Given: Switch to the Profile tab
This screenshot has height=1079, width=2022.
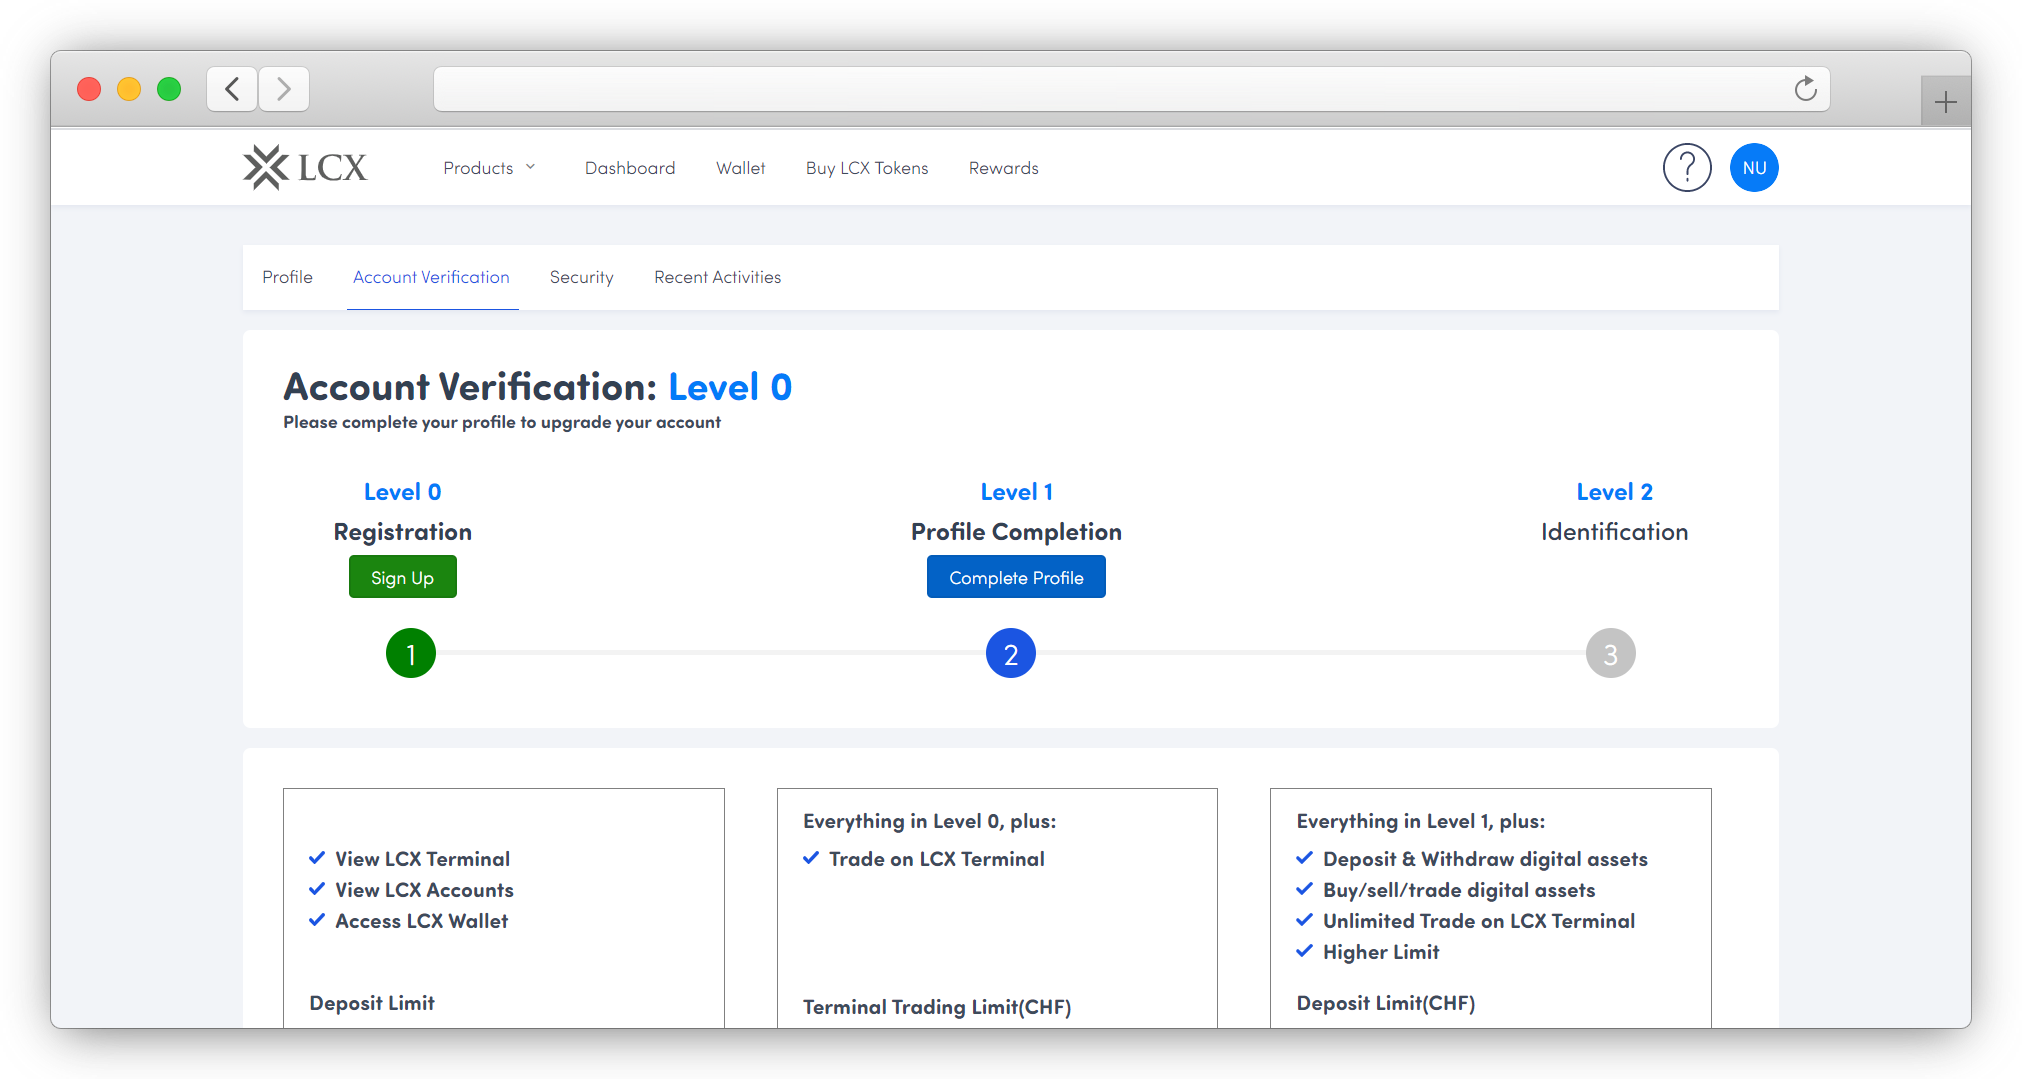Looking at the screenshot, I should pyautogui.click(x=287, y=277).
